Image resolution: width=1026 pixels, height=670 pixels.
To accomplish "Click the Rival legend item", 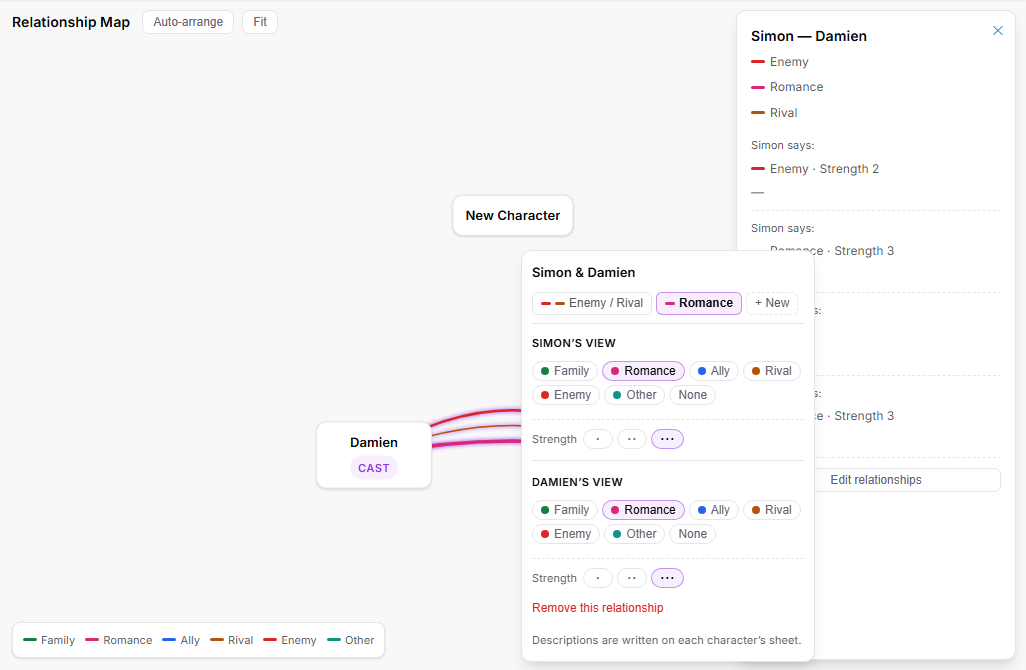I will pos(232,640).
